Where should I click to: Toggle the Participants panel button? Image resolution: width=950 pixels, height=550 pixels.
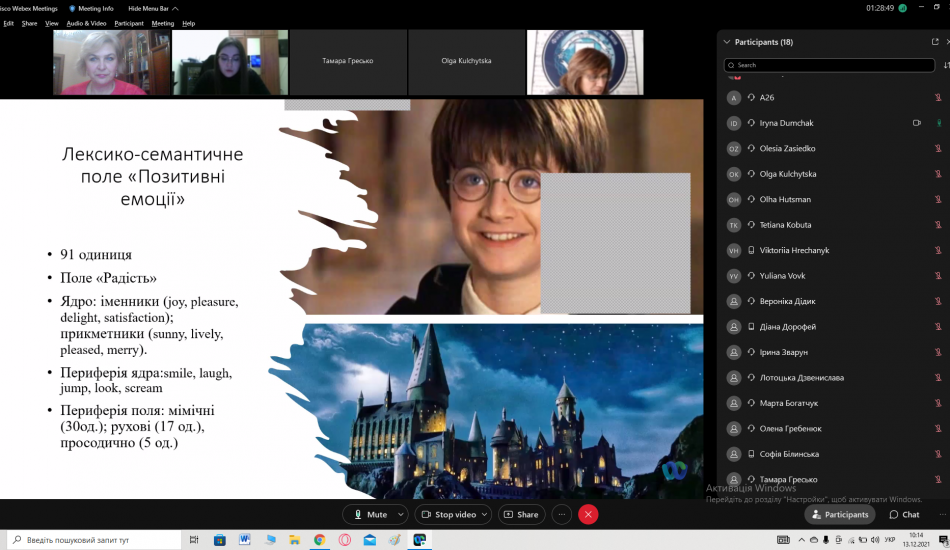[840, 514]
